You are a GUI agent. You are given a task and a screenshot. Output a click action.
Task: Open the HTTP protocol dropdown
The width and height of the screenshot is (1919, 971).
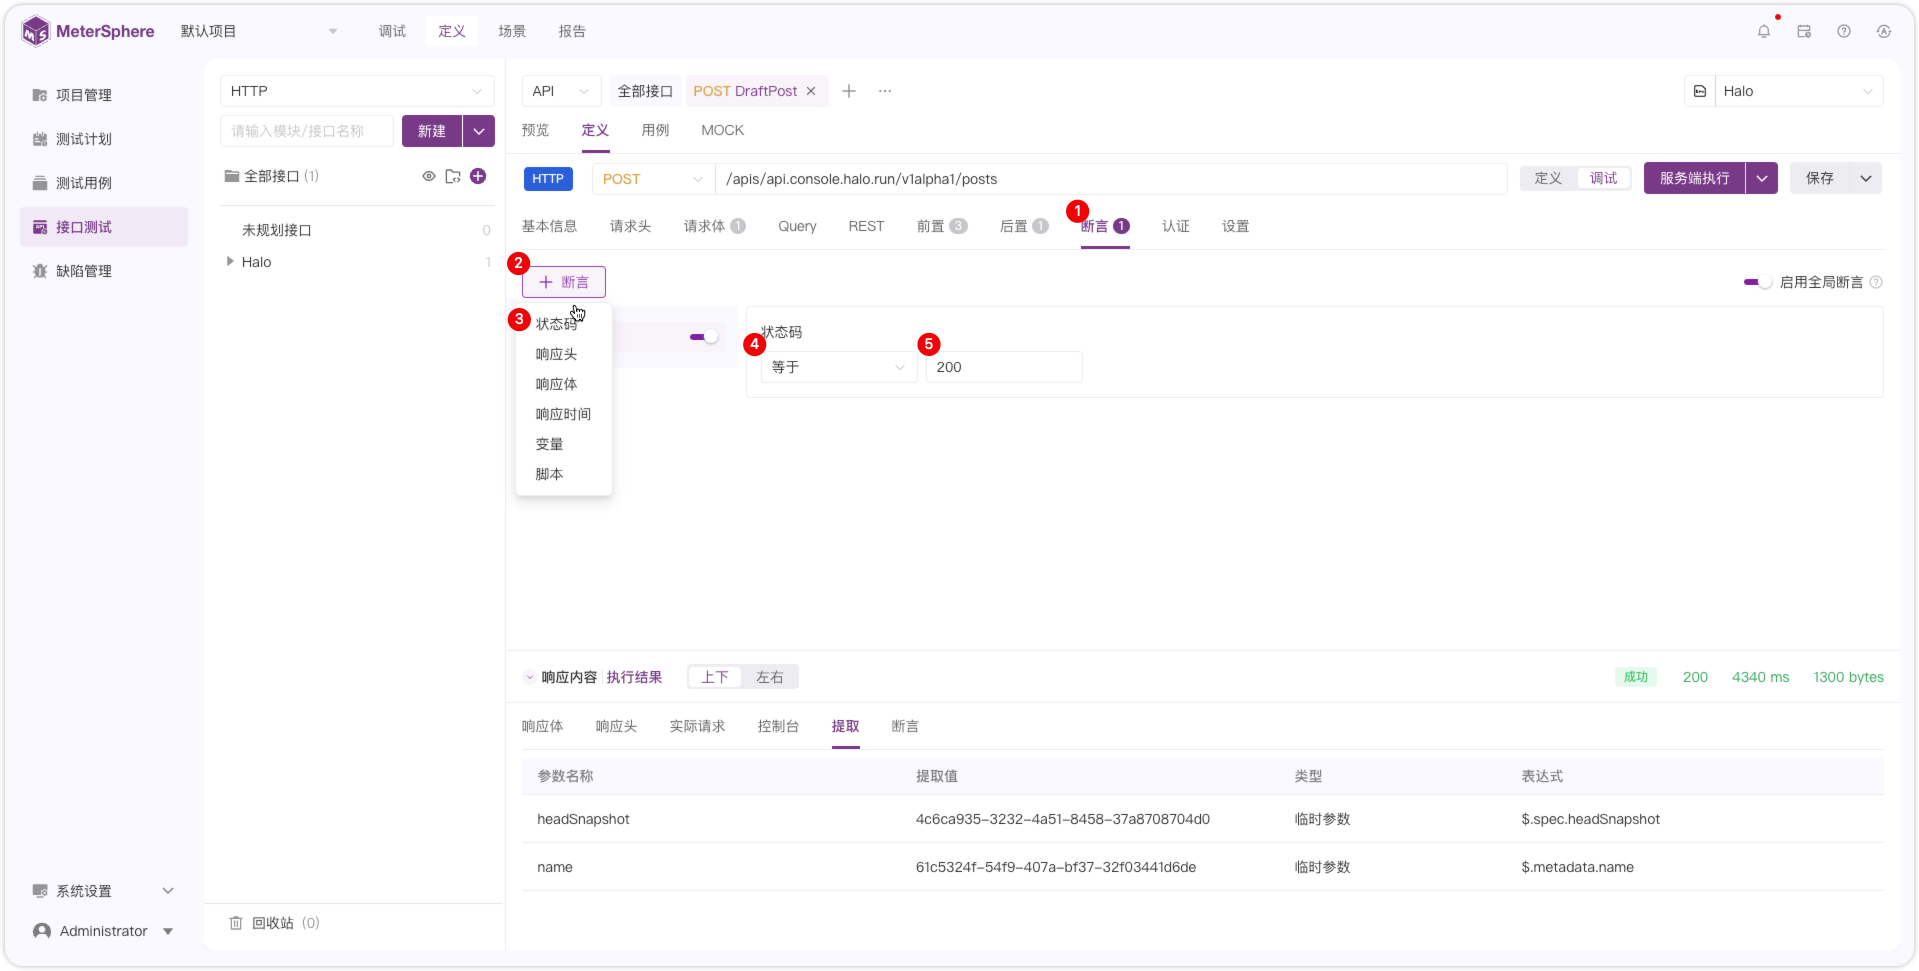tap(357, 91)
